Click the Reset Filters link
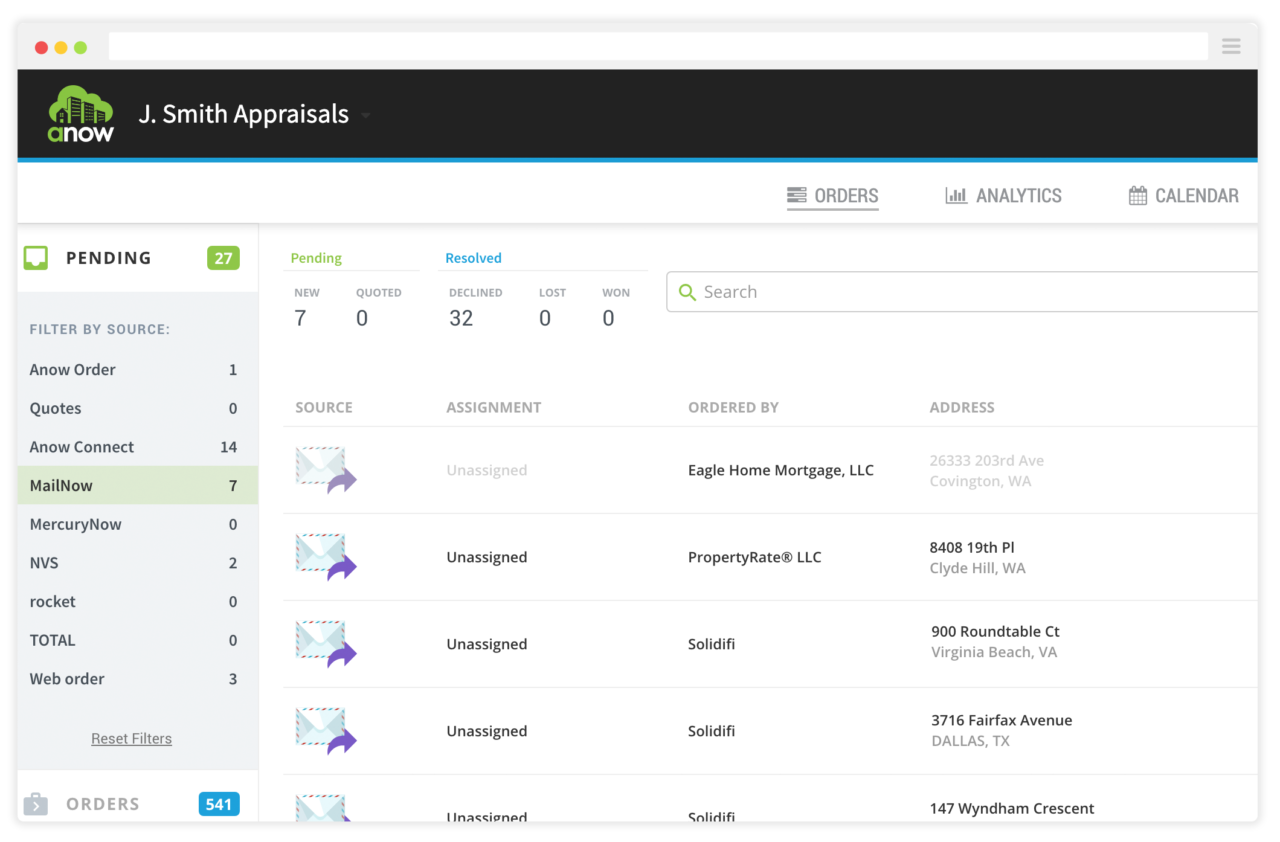 coord(131,739)
